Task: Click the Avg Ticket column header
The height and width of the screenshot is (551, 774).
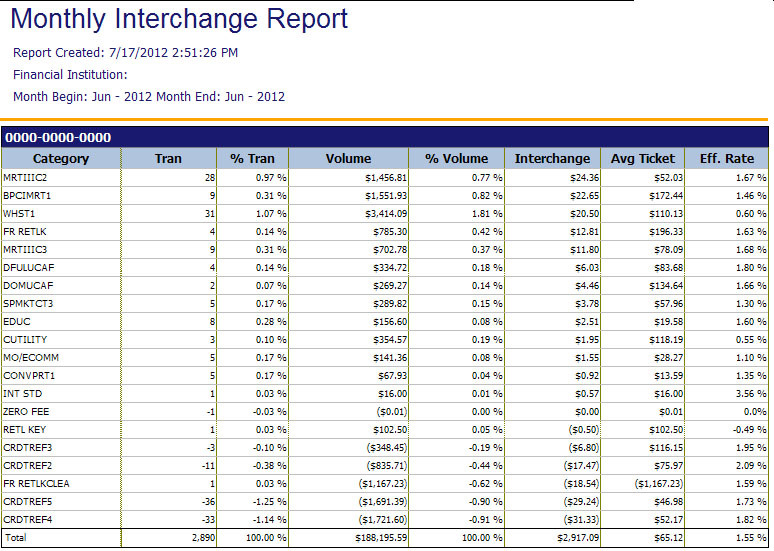Action: pyautogui.click(x=643, y=158)
